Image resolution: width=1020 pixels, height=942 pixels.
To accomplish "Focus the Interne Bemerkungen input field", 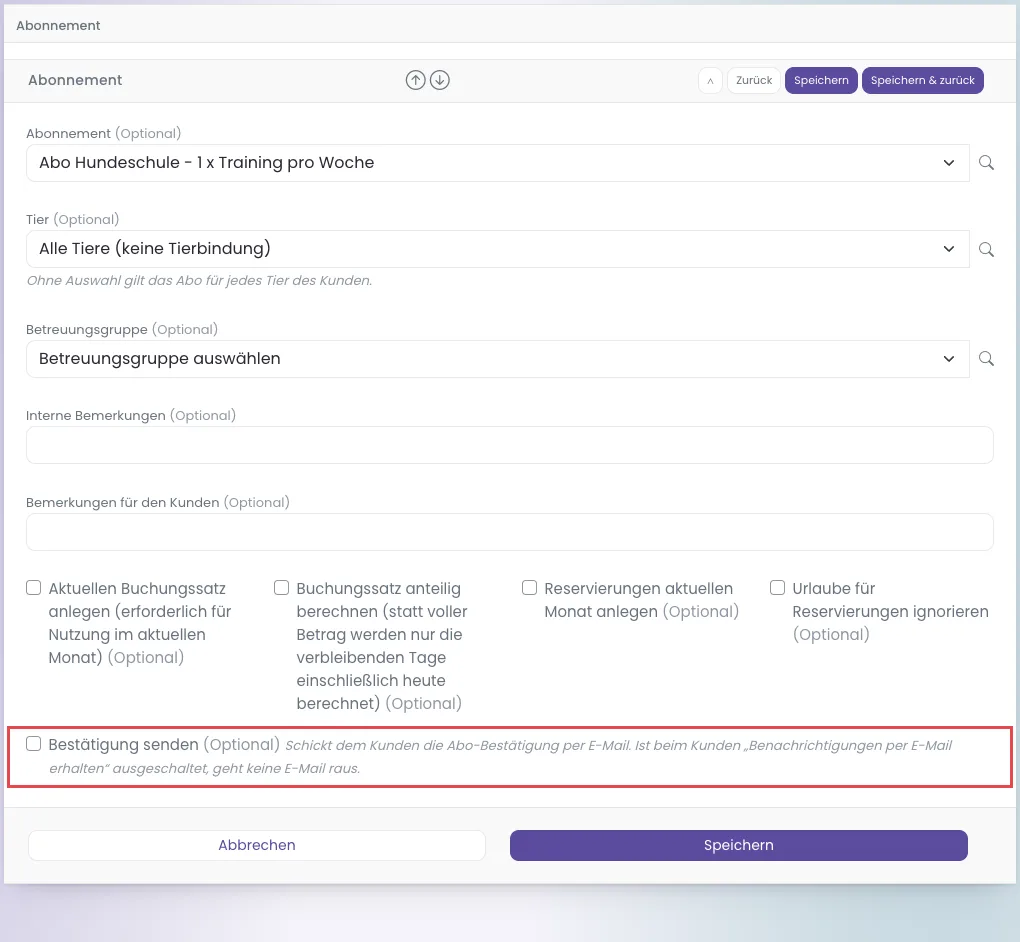I will point(510,445).
